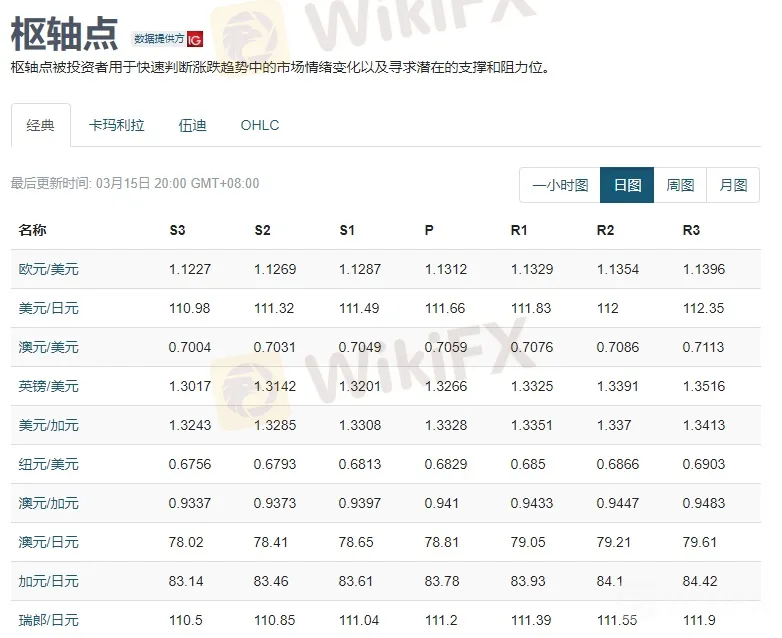This screenshot has width=782, height=638.
Task: Click the 澳元/加元 pair link
Action: 48,503
